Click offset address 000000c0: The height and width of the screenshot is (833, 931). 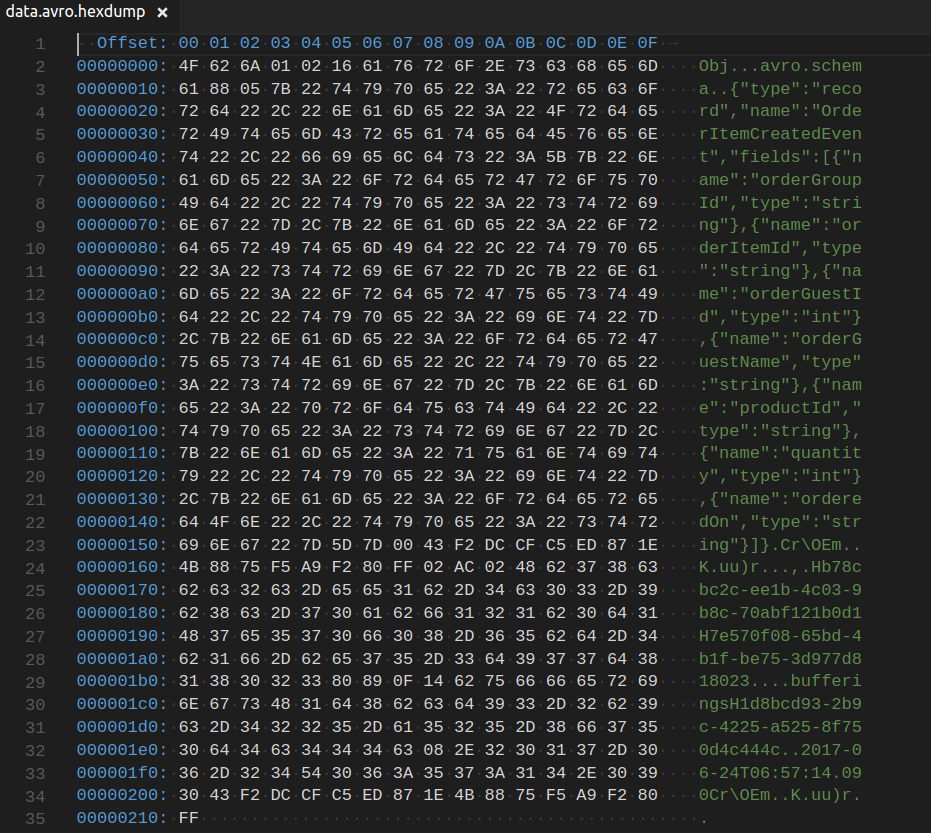pos(122,340)
